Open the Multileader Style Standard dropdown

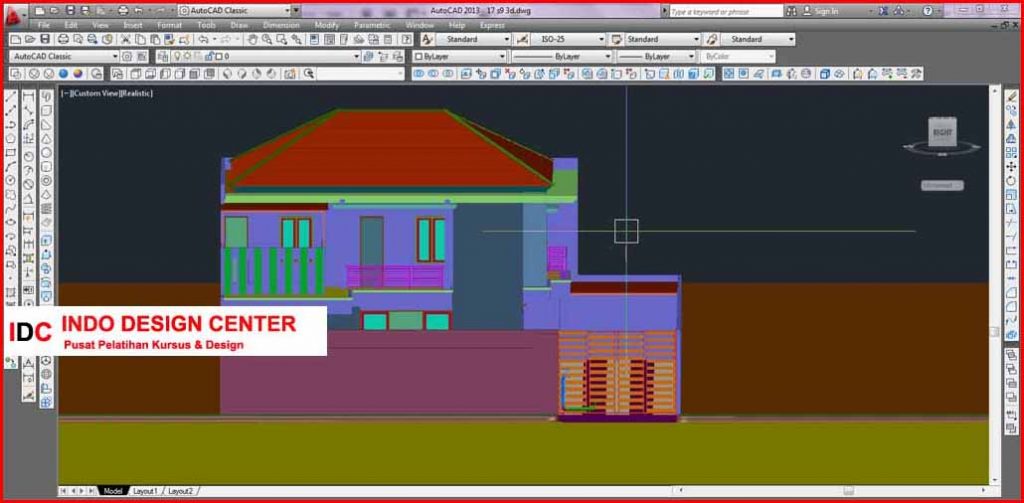pyautogui.click(x=791, y=39)
